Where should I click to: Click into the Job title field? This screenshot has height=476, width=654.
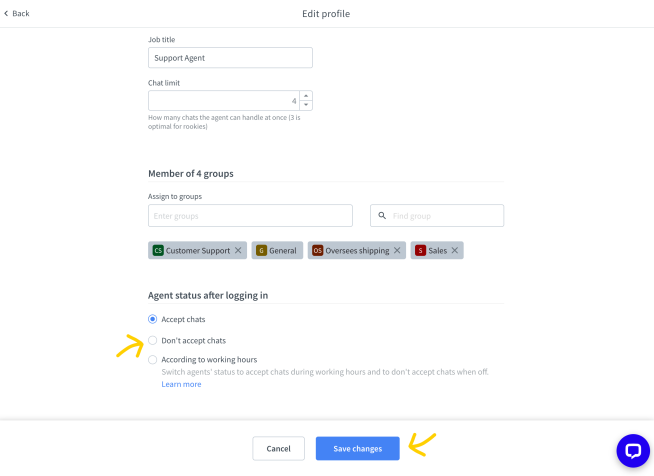click(230, 58)
